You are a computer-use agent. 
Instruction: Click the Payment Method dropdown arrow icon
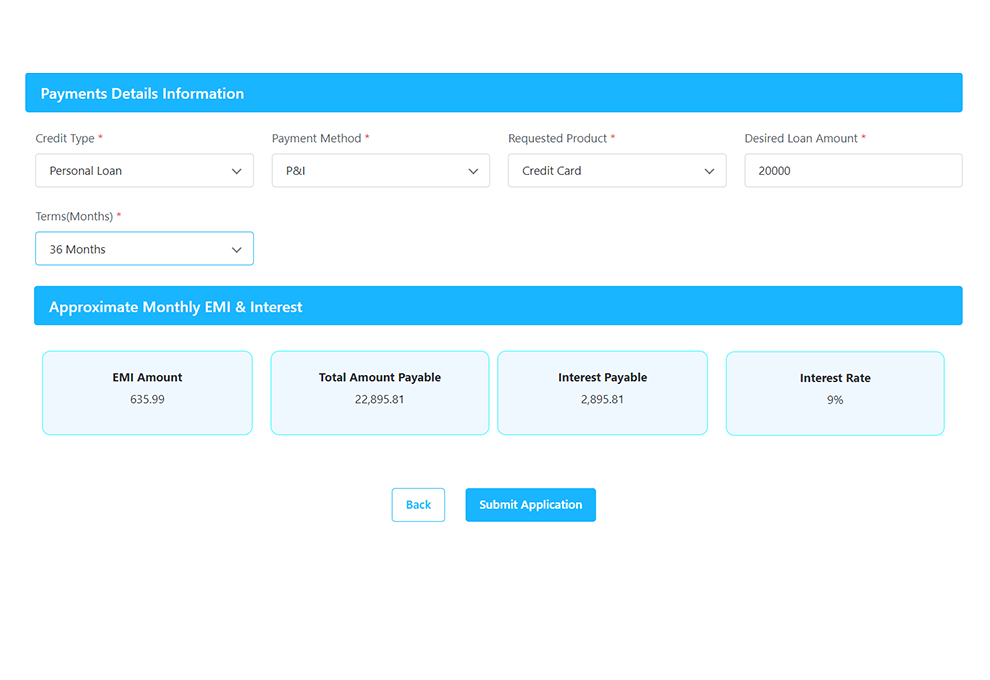click(x=473, y=170)
